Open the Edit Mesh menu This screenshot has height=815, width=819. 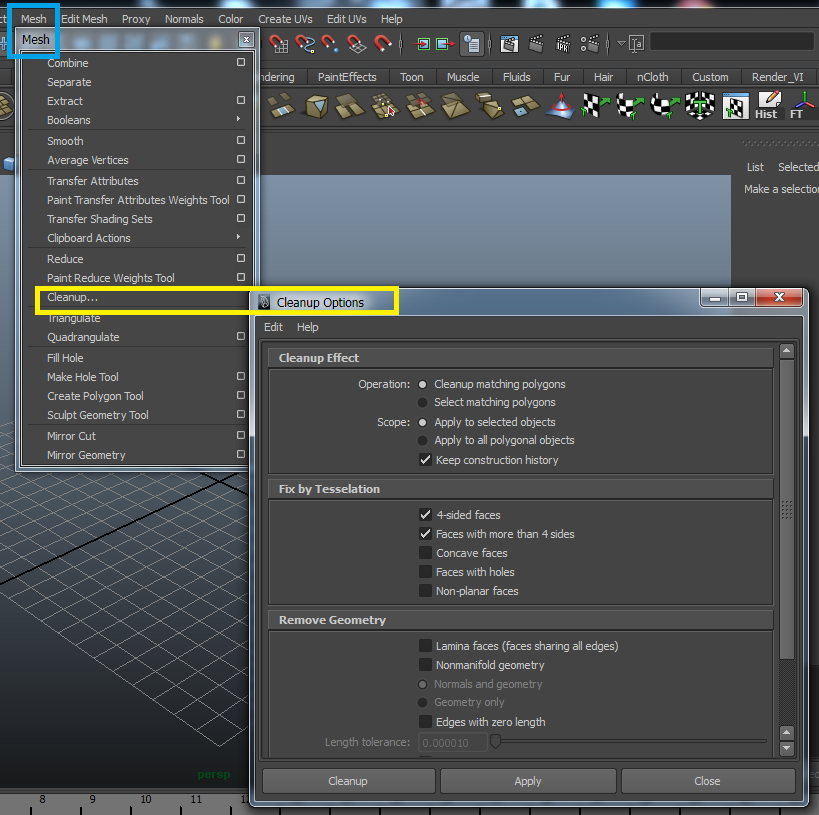[x=84, y=19]
